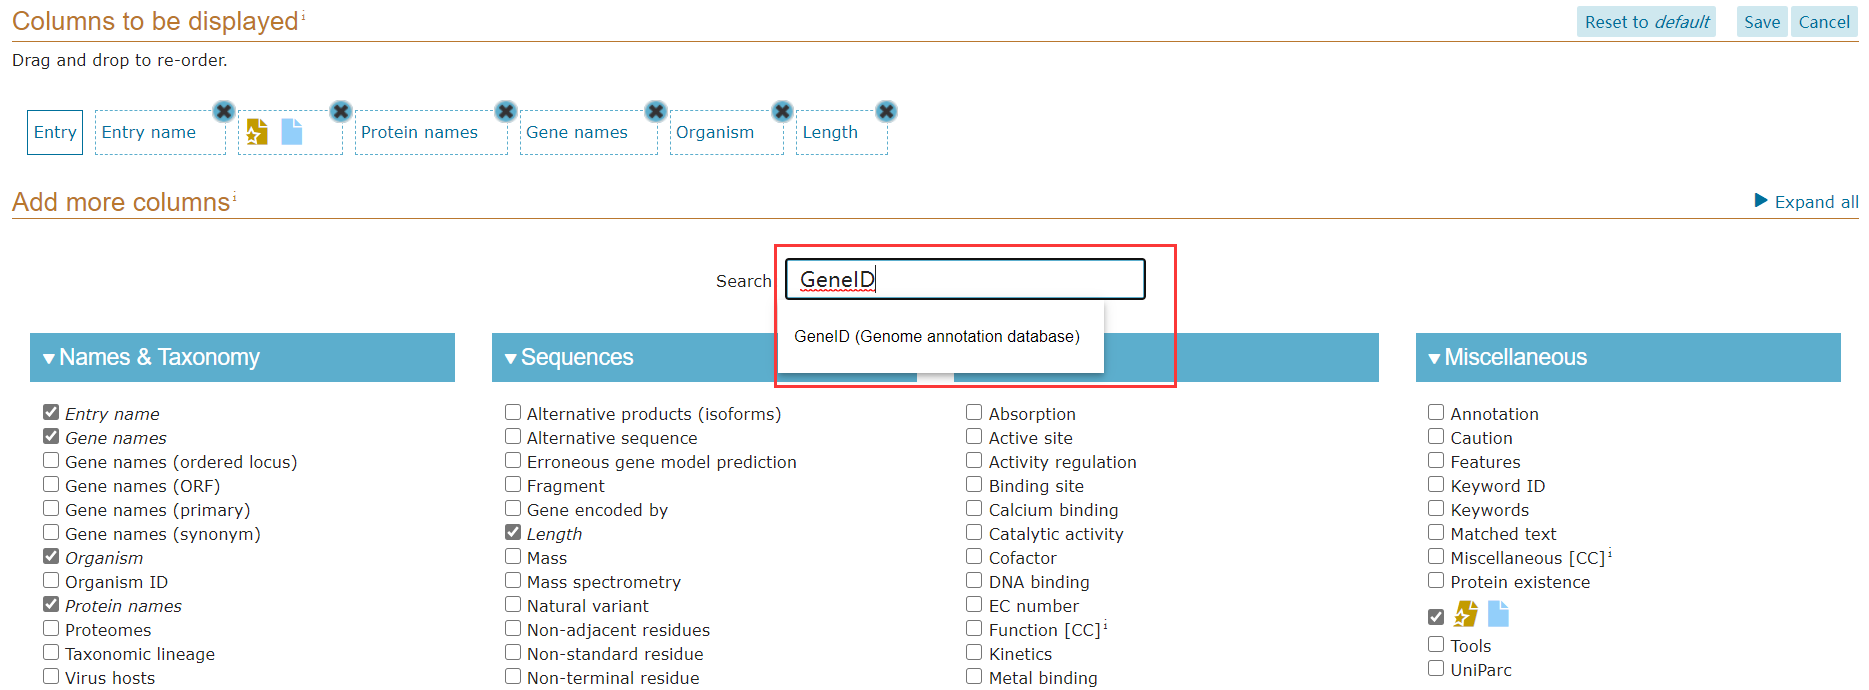Check the Keywords checkbox

click(1436, 508)
